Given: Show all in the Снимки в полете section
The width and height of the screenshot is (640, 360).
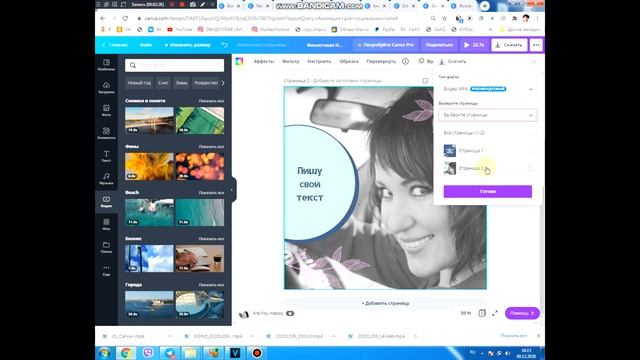Looking at the screenshot, I should 211,101.
